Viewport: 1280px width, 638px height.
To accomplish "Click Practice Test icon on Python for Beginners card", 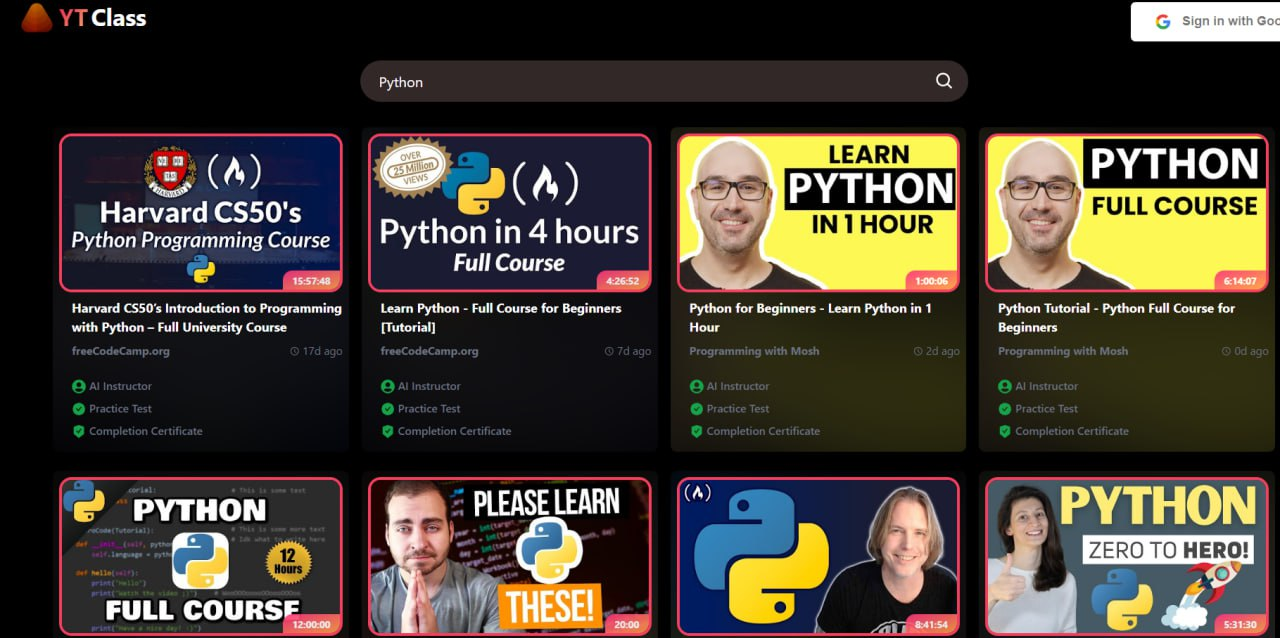I will pyautogui.click(x=697, y=409).
